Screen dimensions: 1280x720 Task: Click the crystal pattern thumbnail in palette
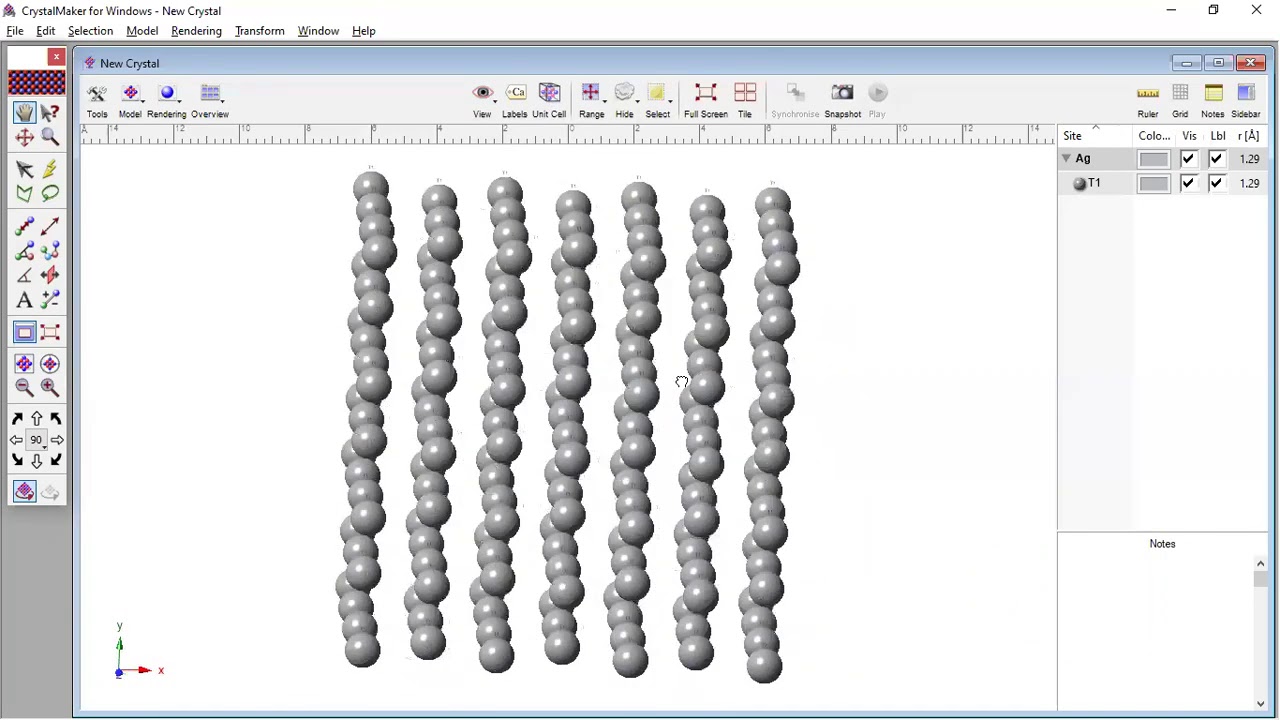click(37, 83)
